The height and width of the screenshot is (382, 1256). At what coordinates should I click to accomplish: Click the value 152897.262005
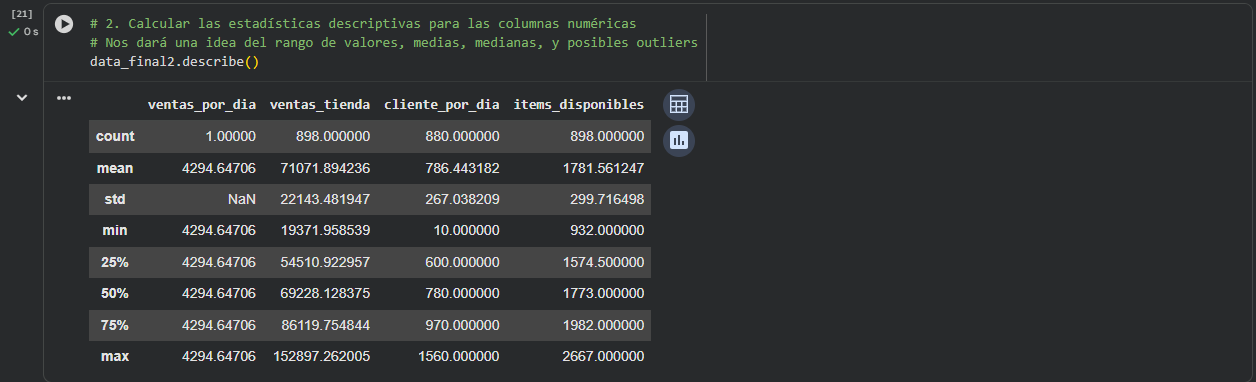click(322, 356)
